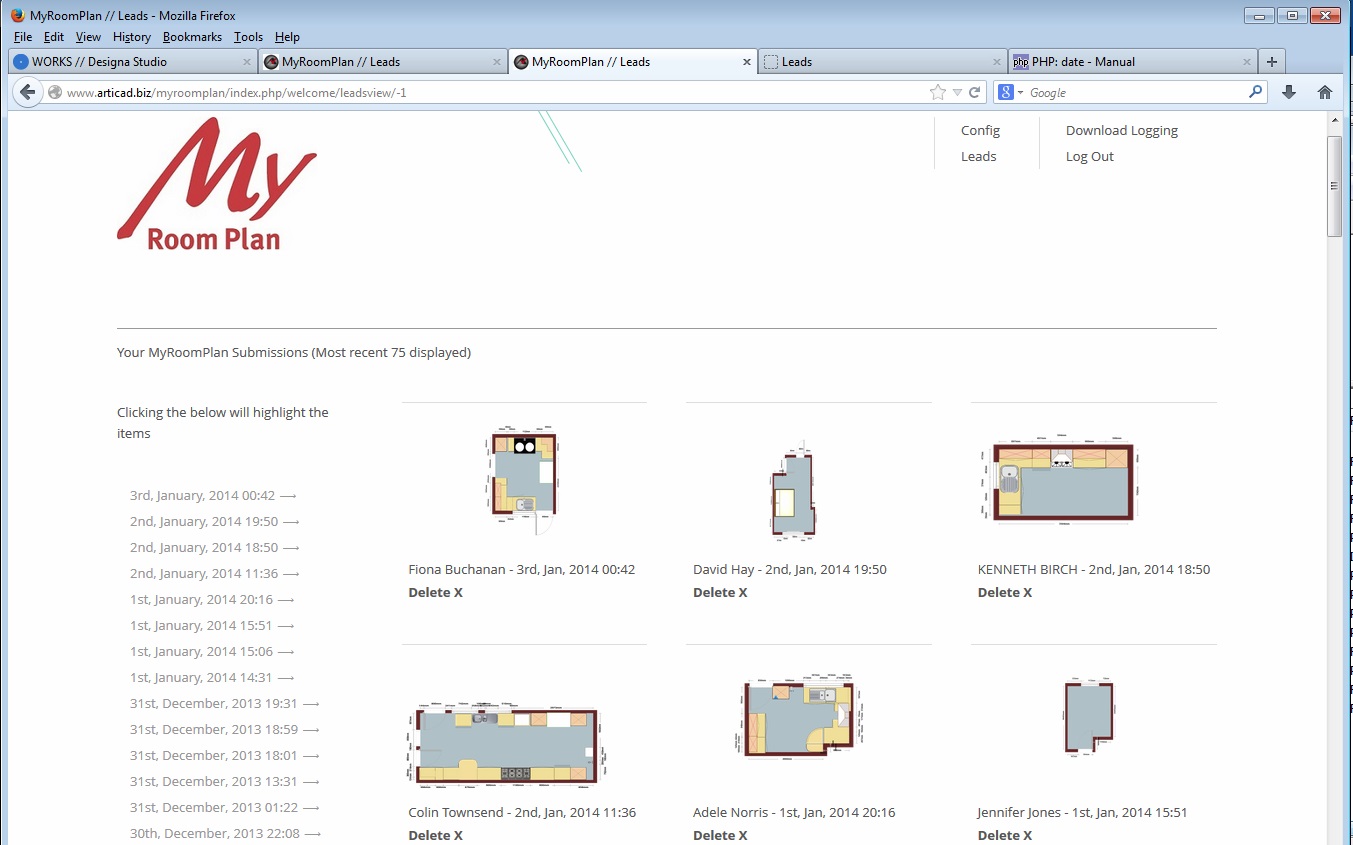Screen dimensions: 1353x845
Task: Highlight the 31st, December, 2013 18:01 entry
Action: click(225, 755)
